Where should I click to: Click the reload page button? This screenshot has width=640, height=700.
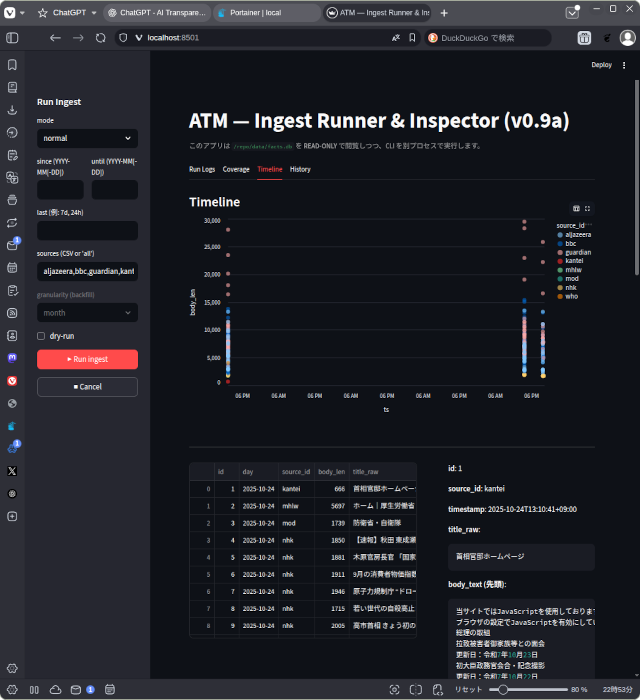coord(100,38)
